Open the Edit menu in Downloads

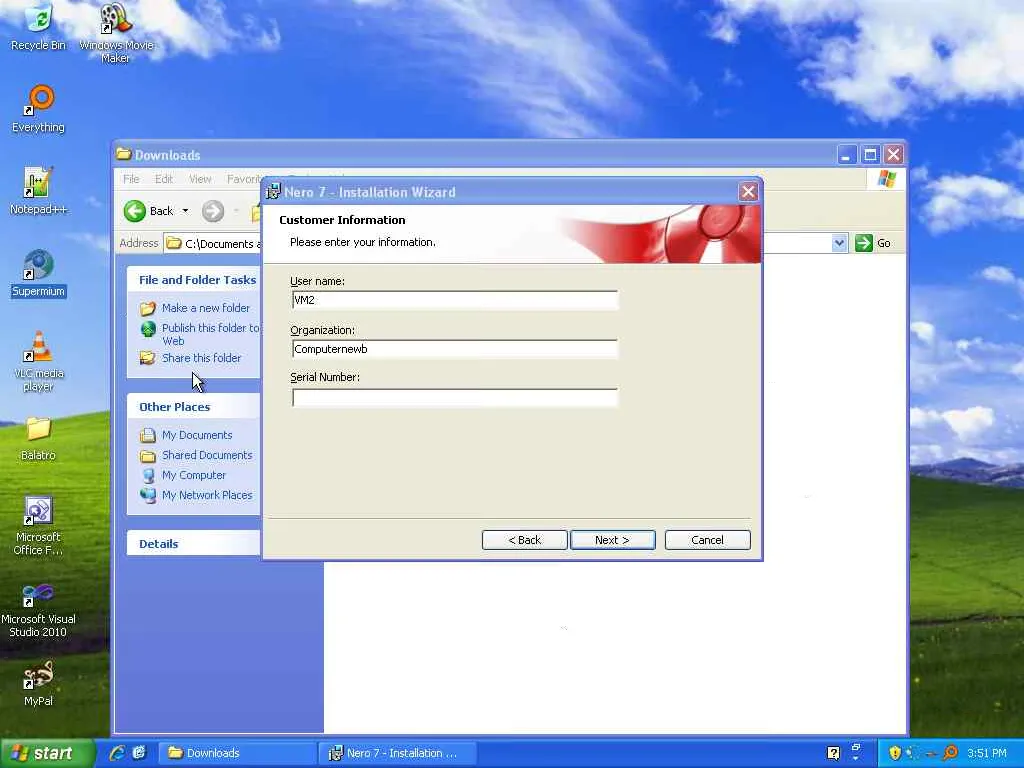pyautogui.click(x=163, y=179)
